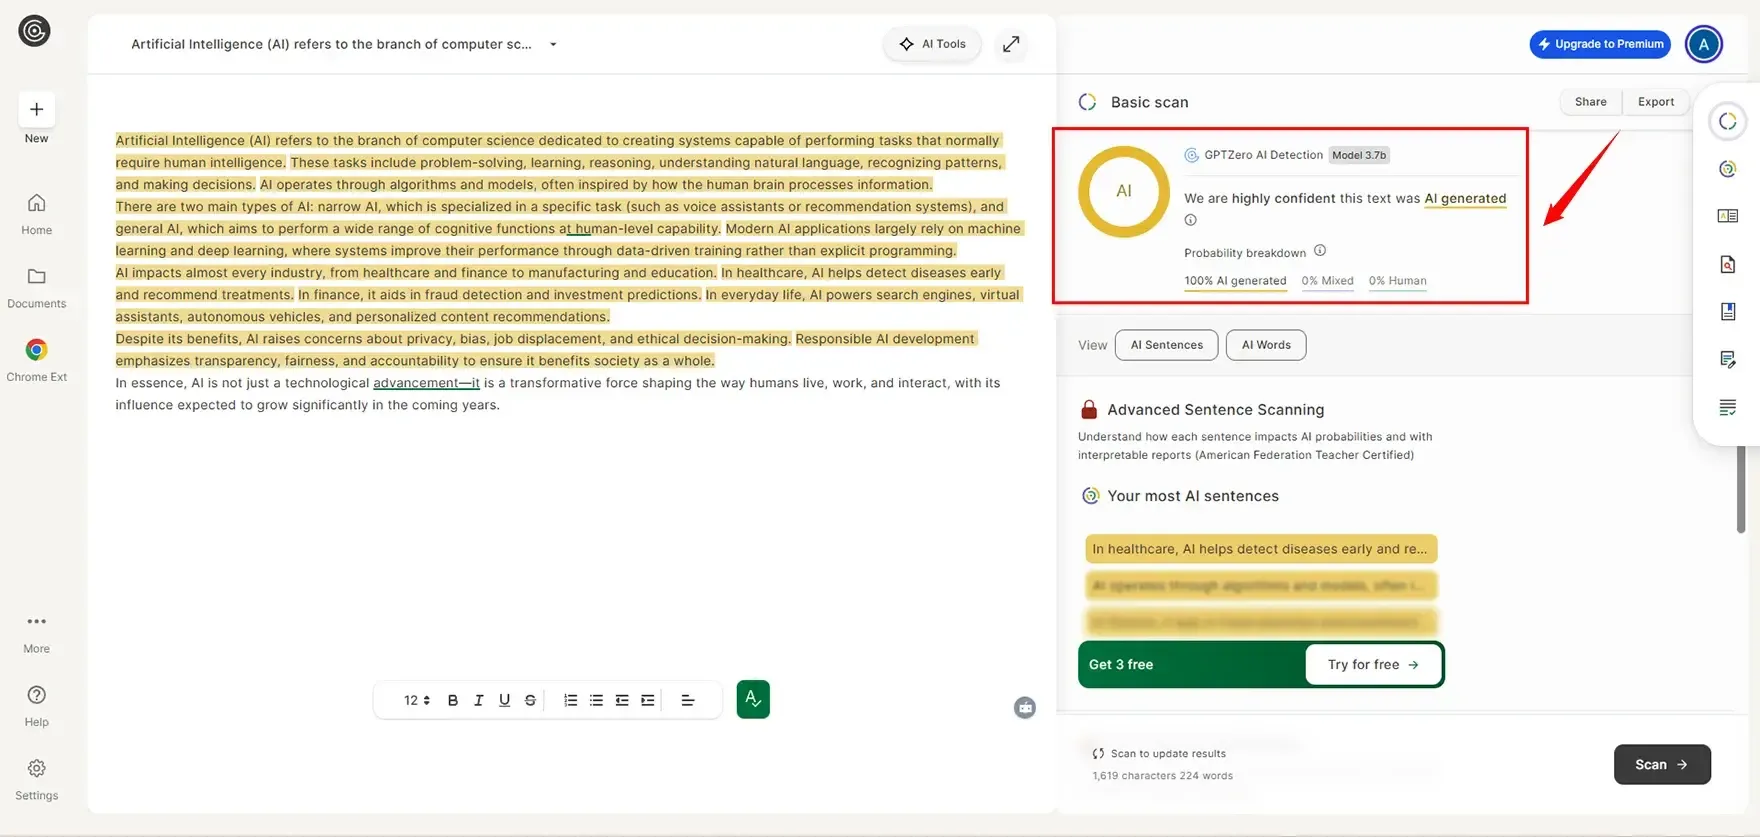Click the Advanced Sentence Scanning heading

(x=1215, y=410)
